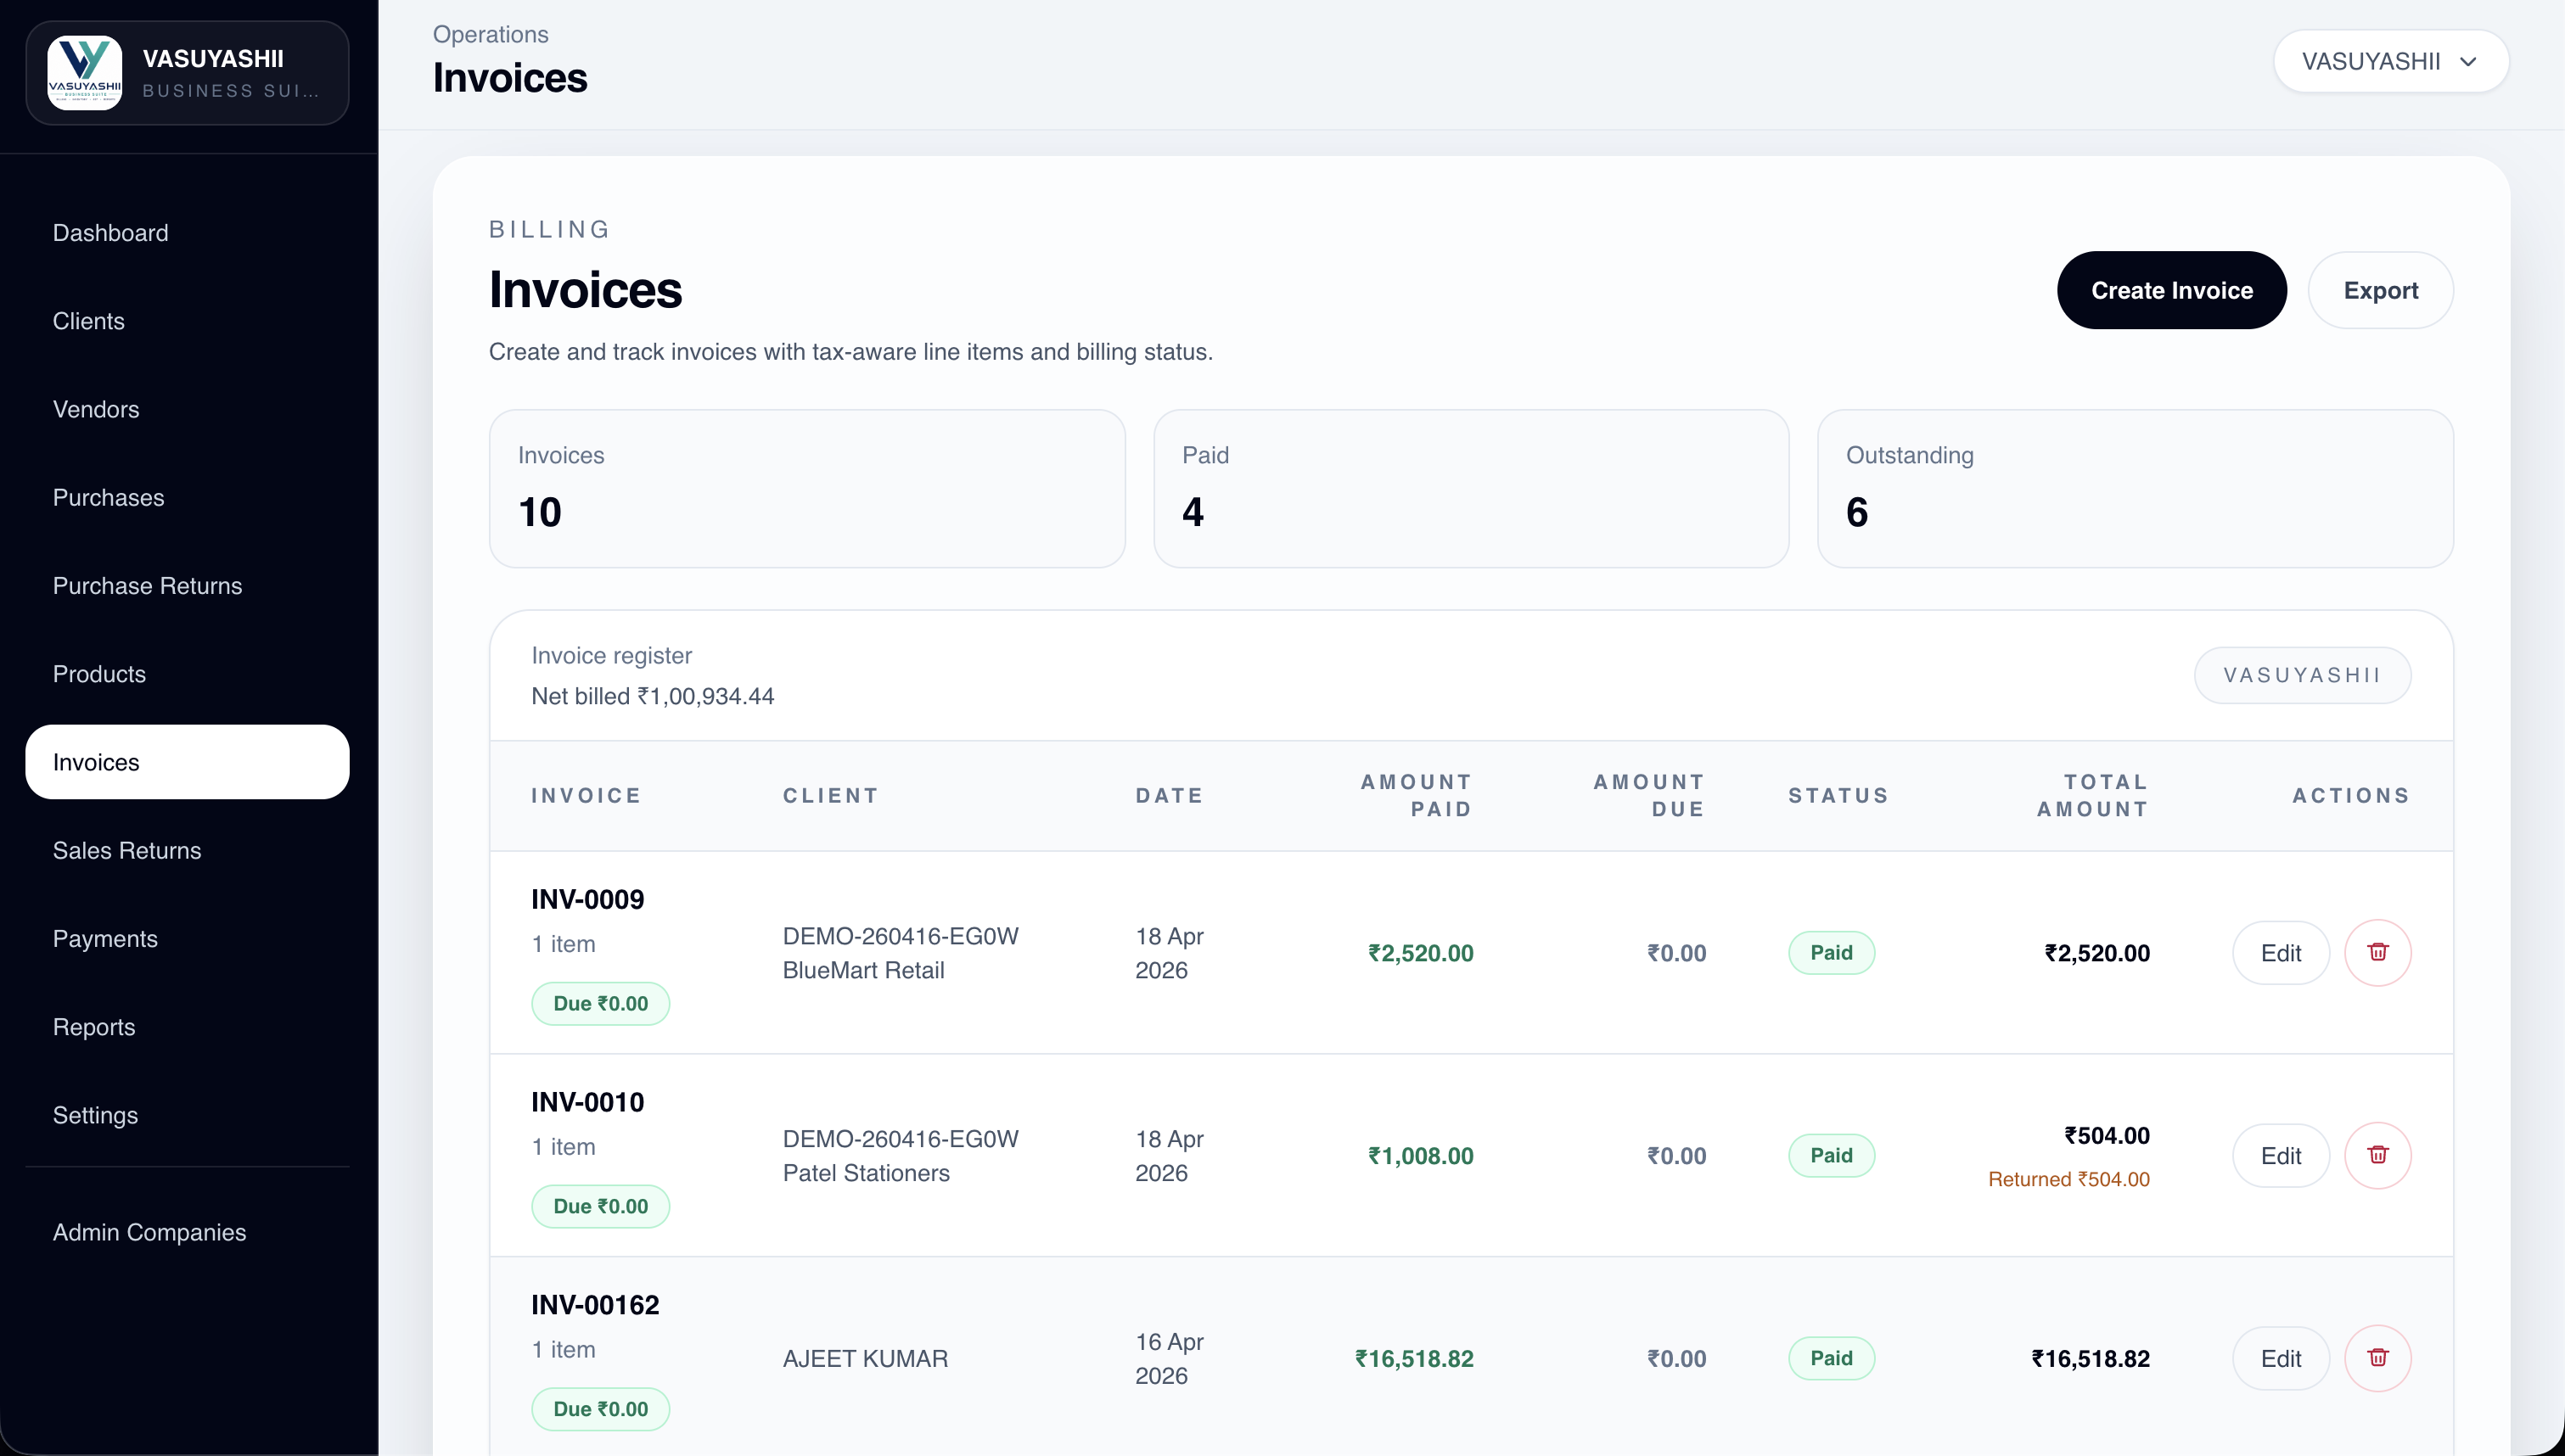The height and width of the screenshot is (1456, 2565).
Task: Open Purchase Returns page
Action: pyautogui.click(x=187, y=586)
